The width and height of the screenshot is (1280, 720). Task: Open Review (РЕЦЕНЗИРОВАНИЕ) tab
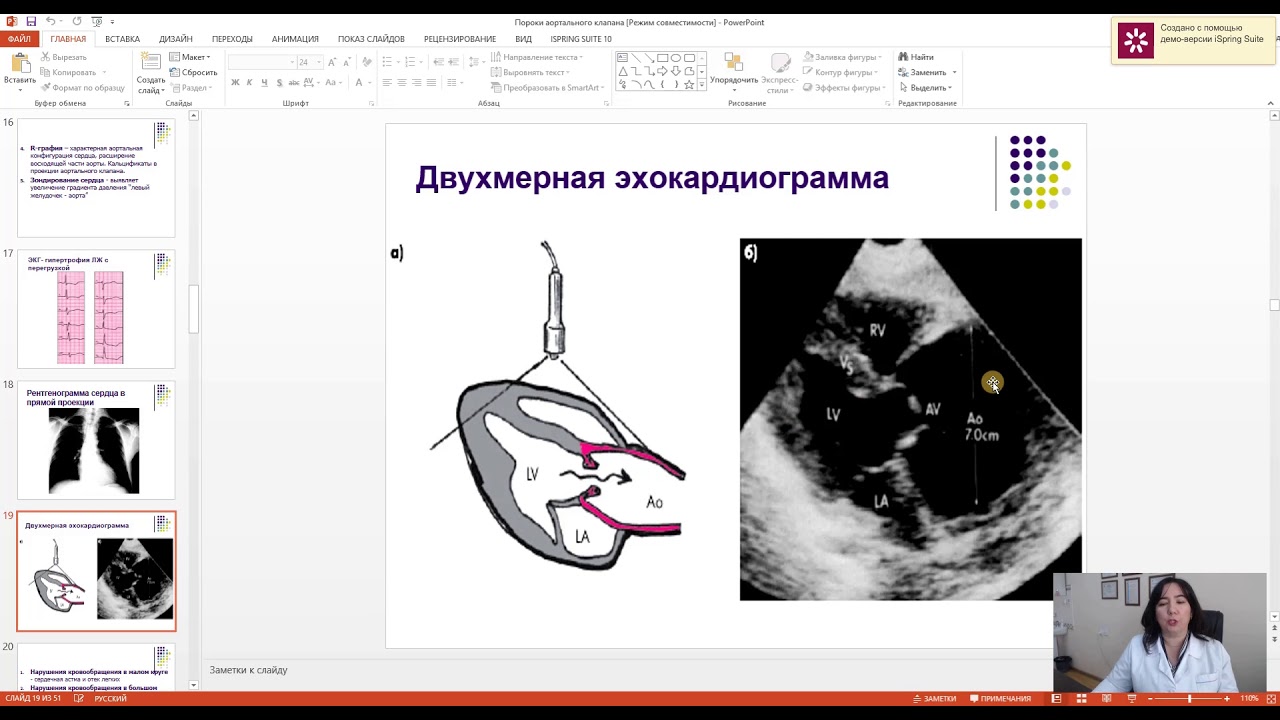[460, 39]
